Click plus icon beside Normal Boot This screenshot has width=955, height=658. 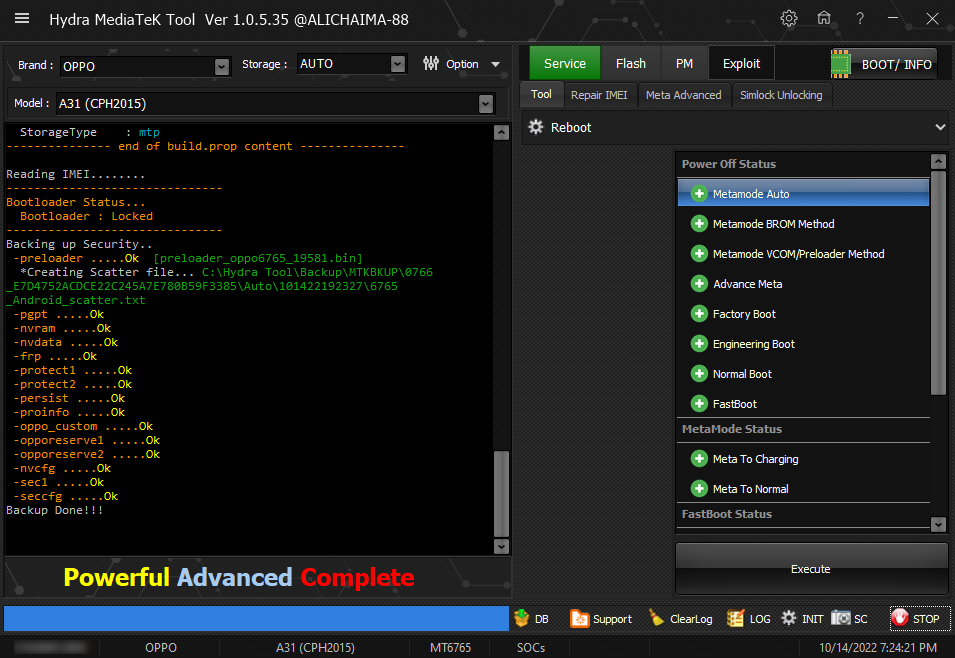point(699,373)
